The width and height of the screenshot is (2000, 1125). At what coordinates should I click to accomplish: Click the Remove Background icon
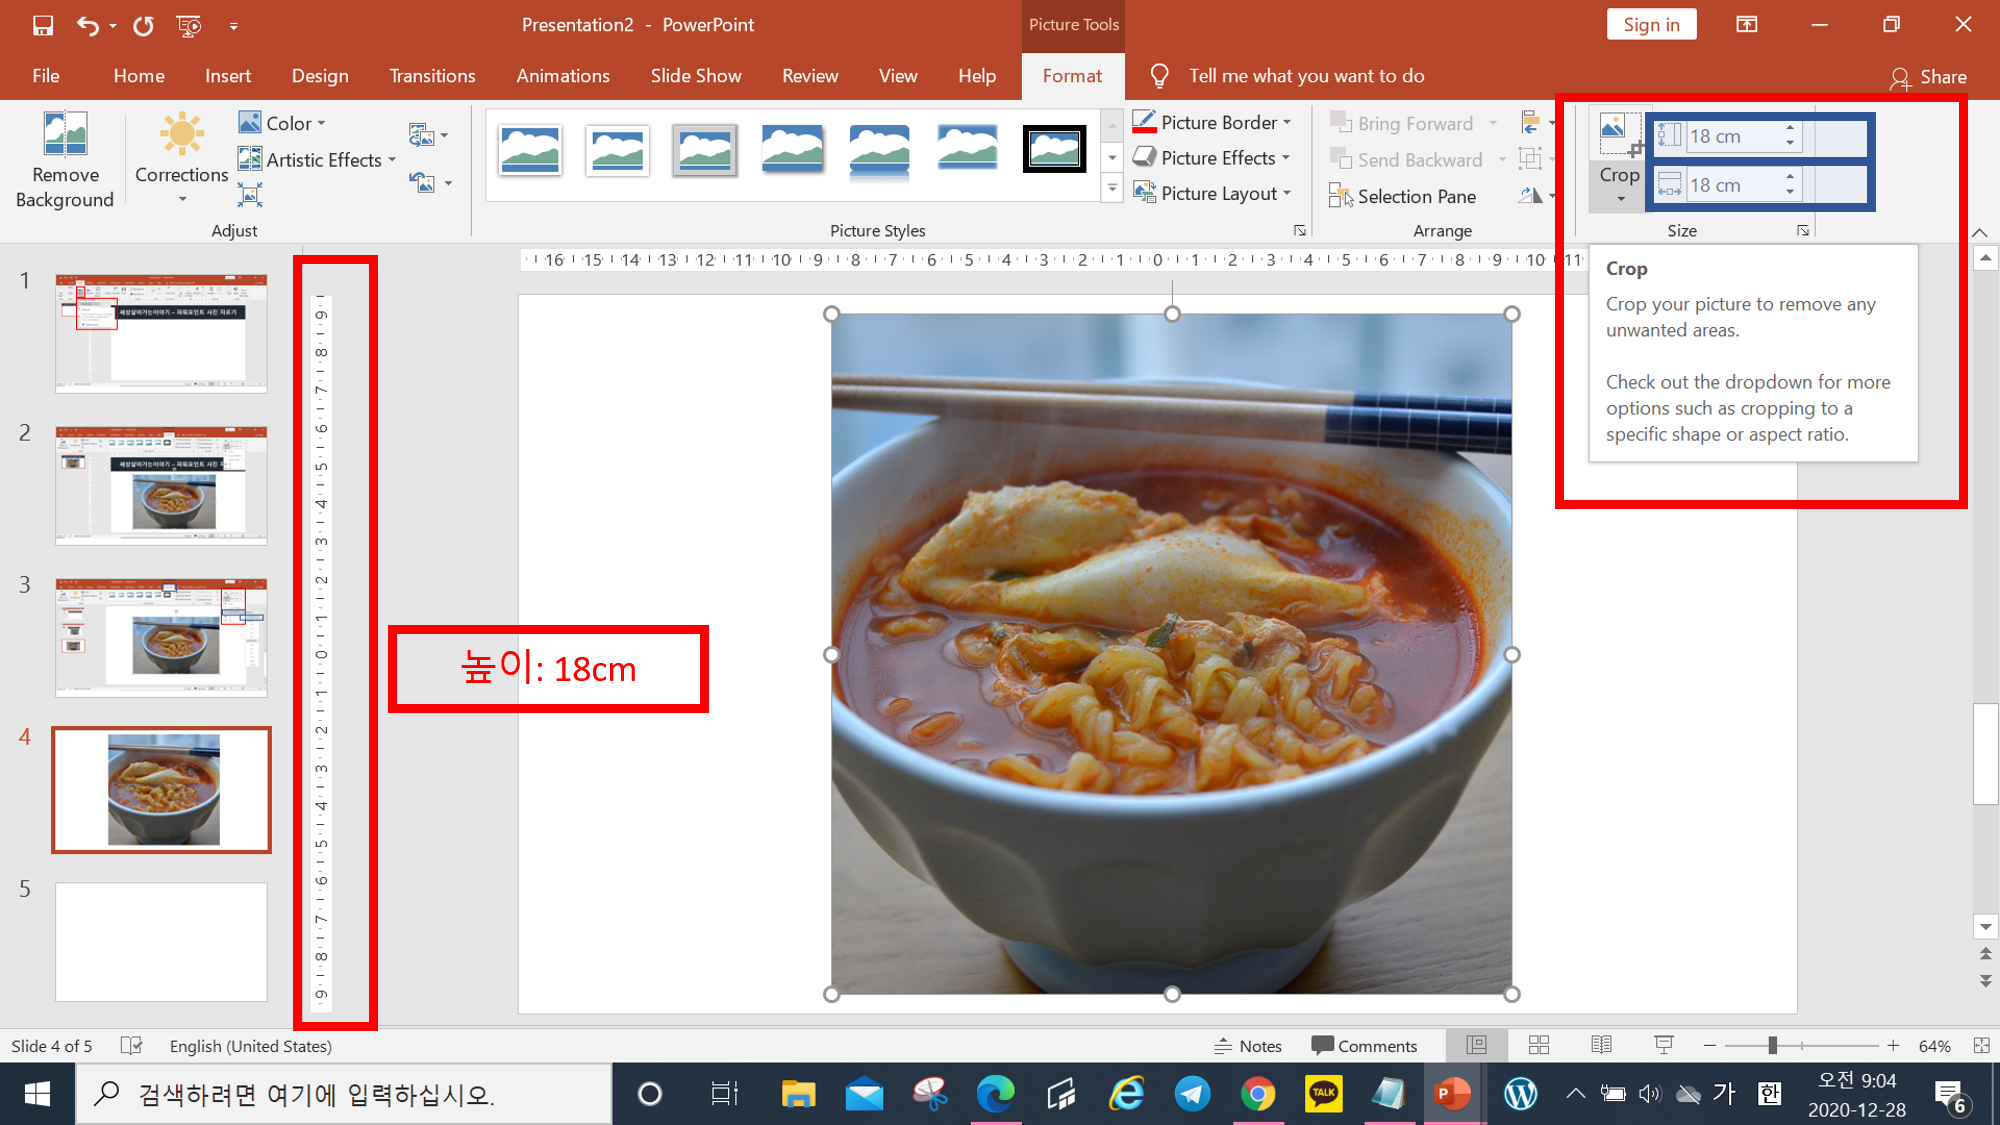[x=65, y=137]
